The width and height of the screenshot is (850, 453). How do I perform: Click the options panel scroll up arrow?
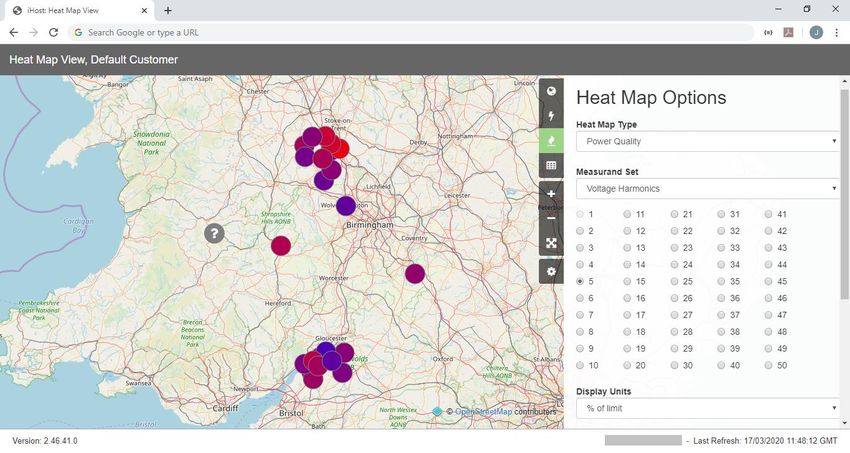pos(844,81)
